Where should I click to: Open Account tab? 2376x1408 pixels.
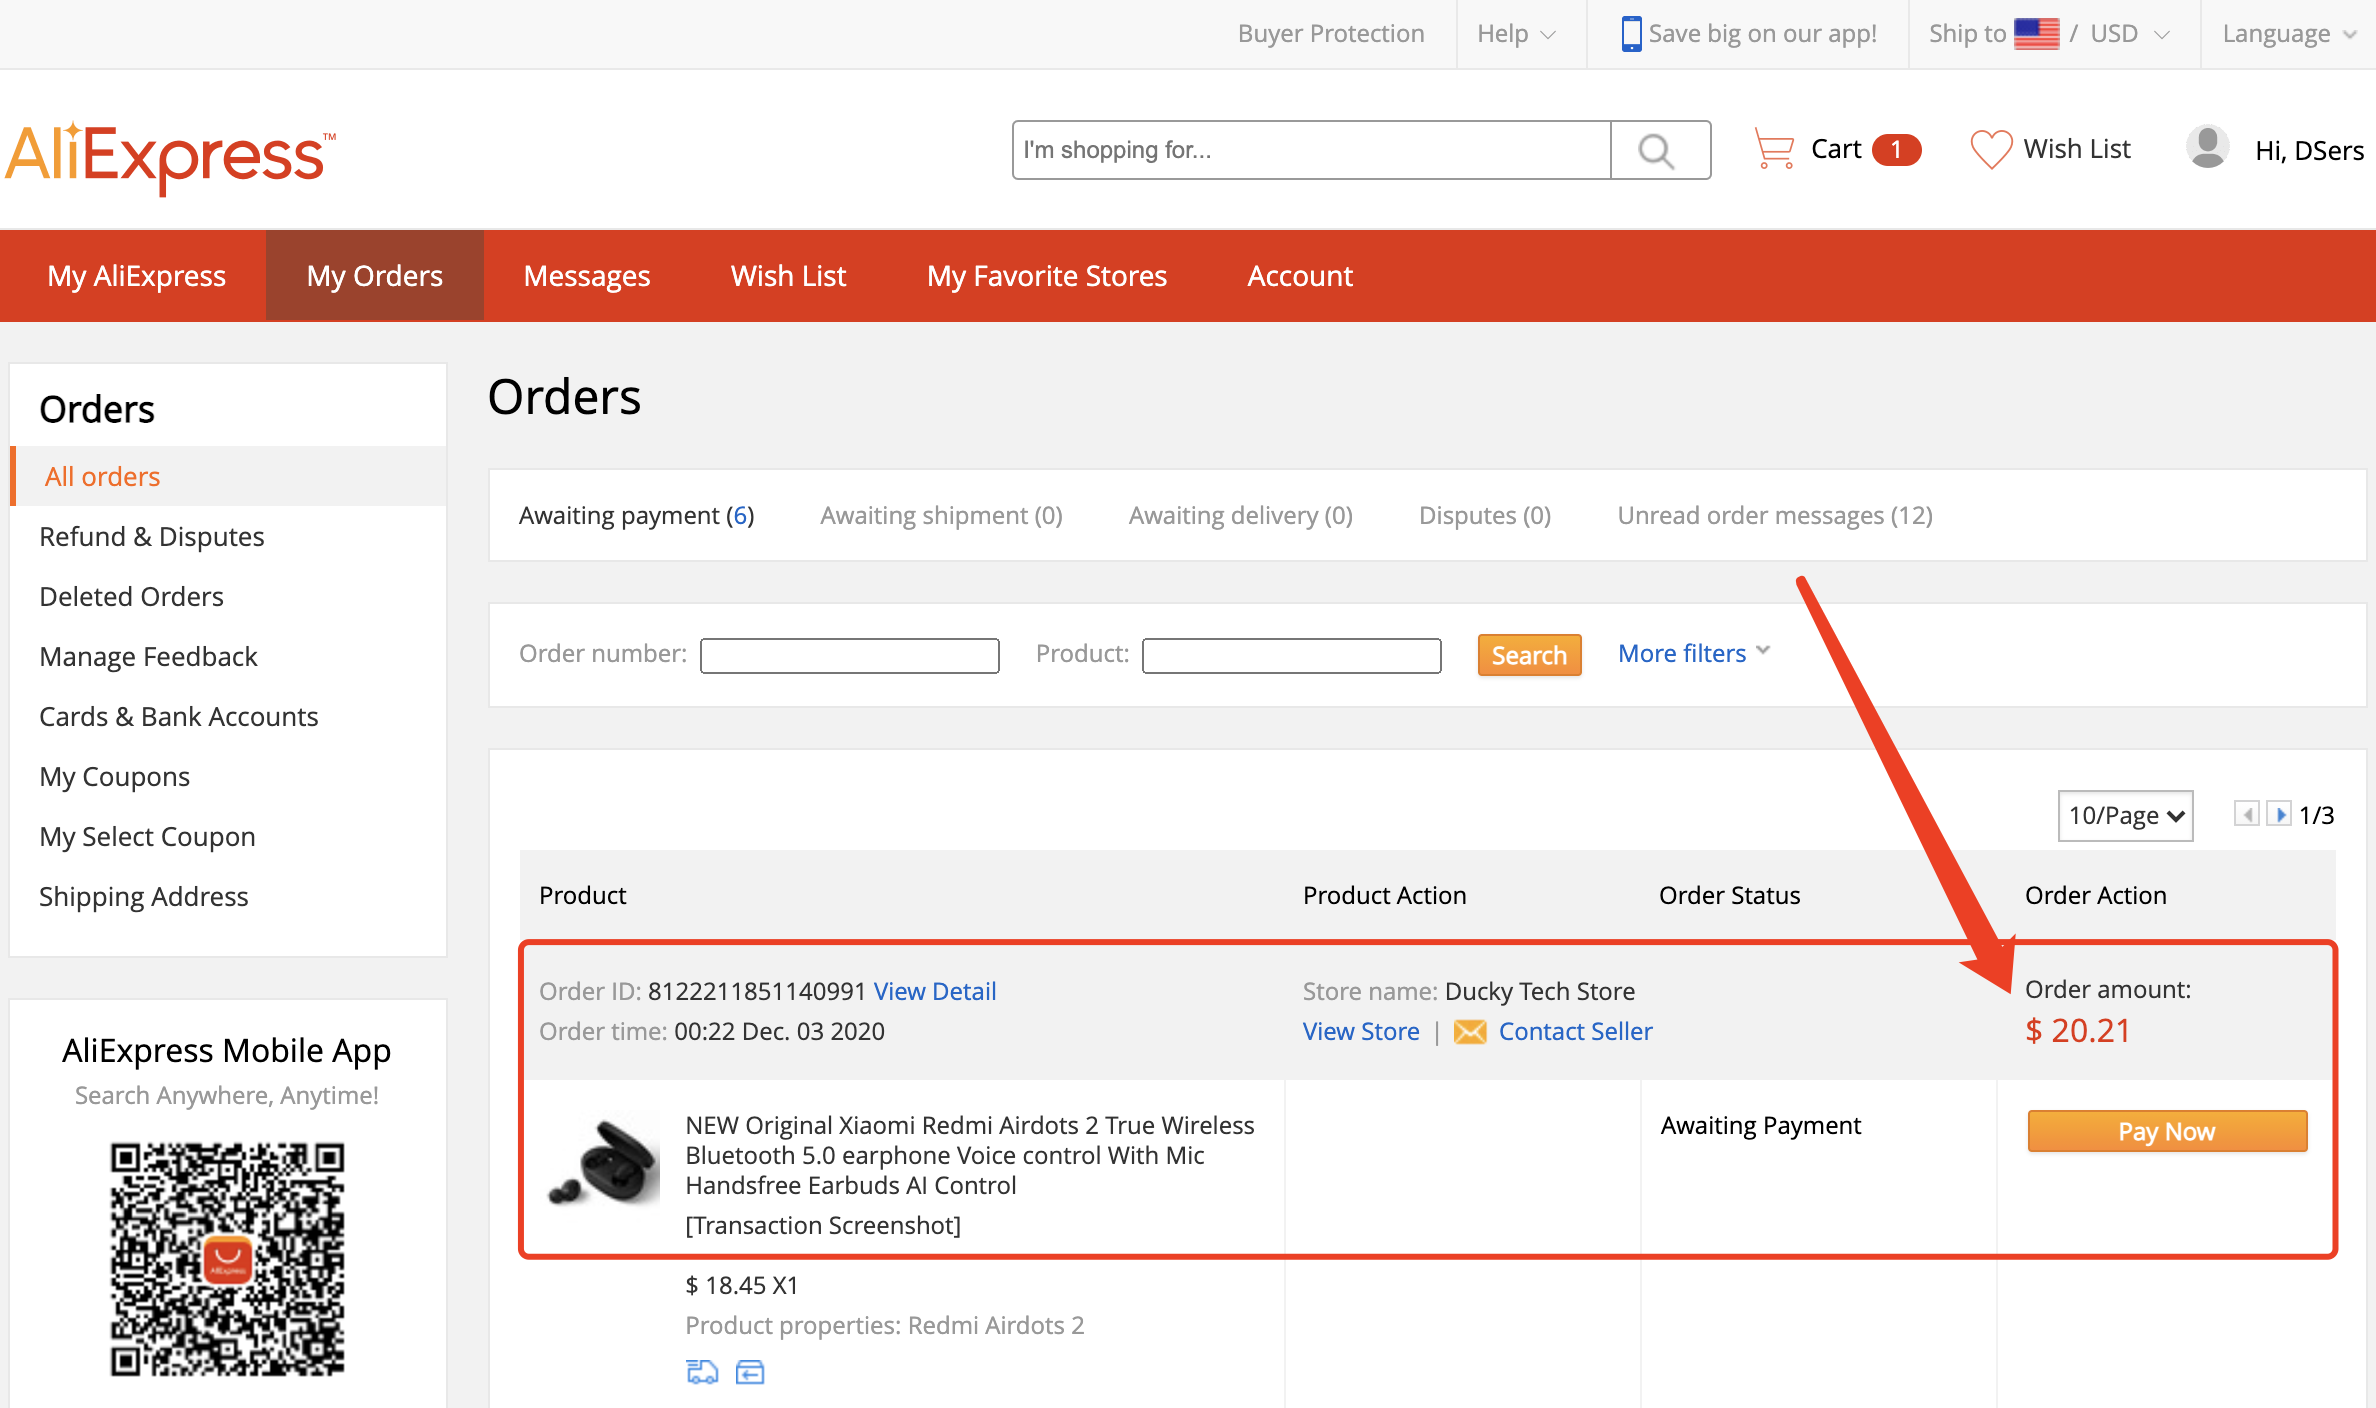[1300, 275]
